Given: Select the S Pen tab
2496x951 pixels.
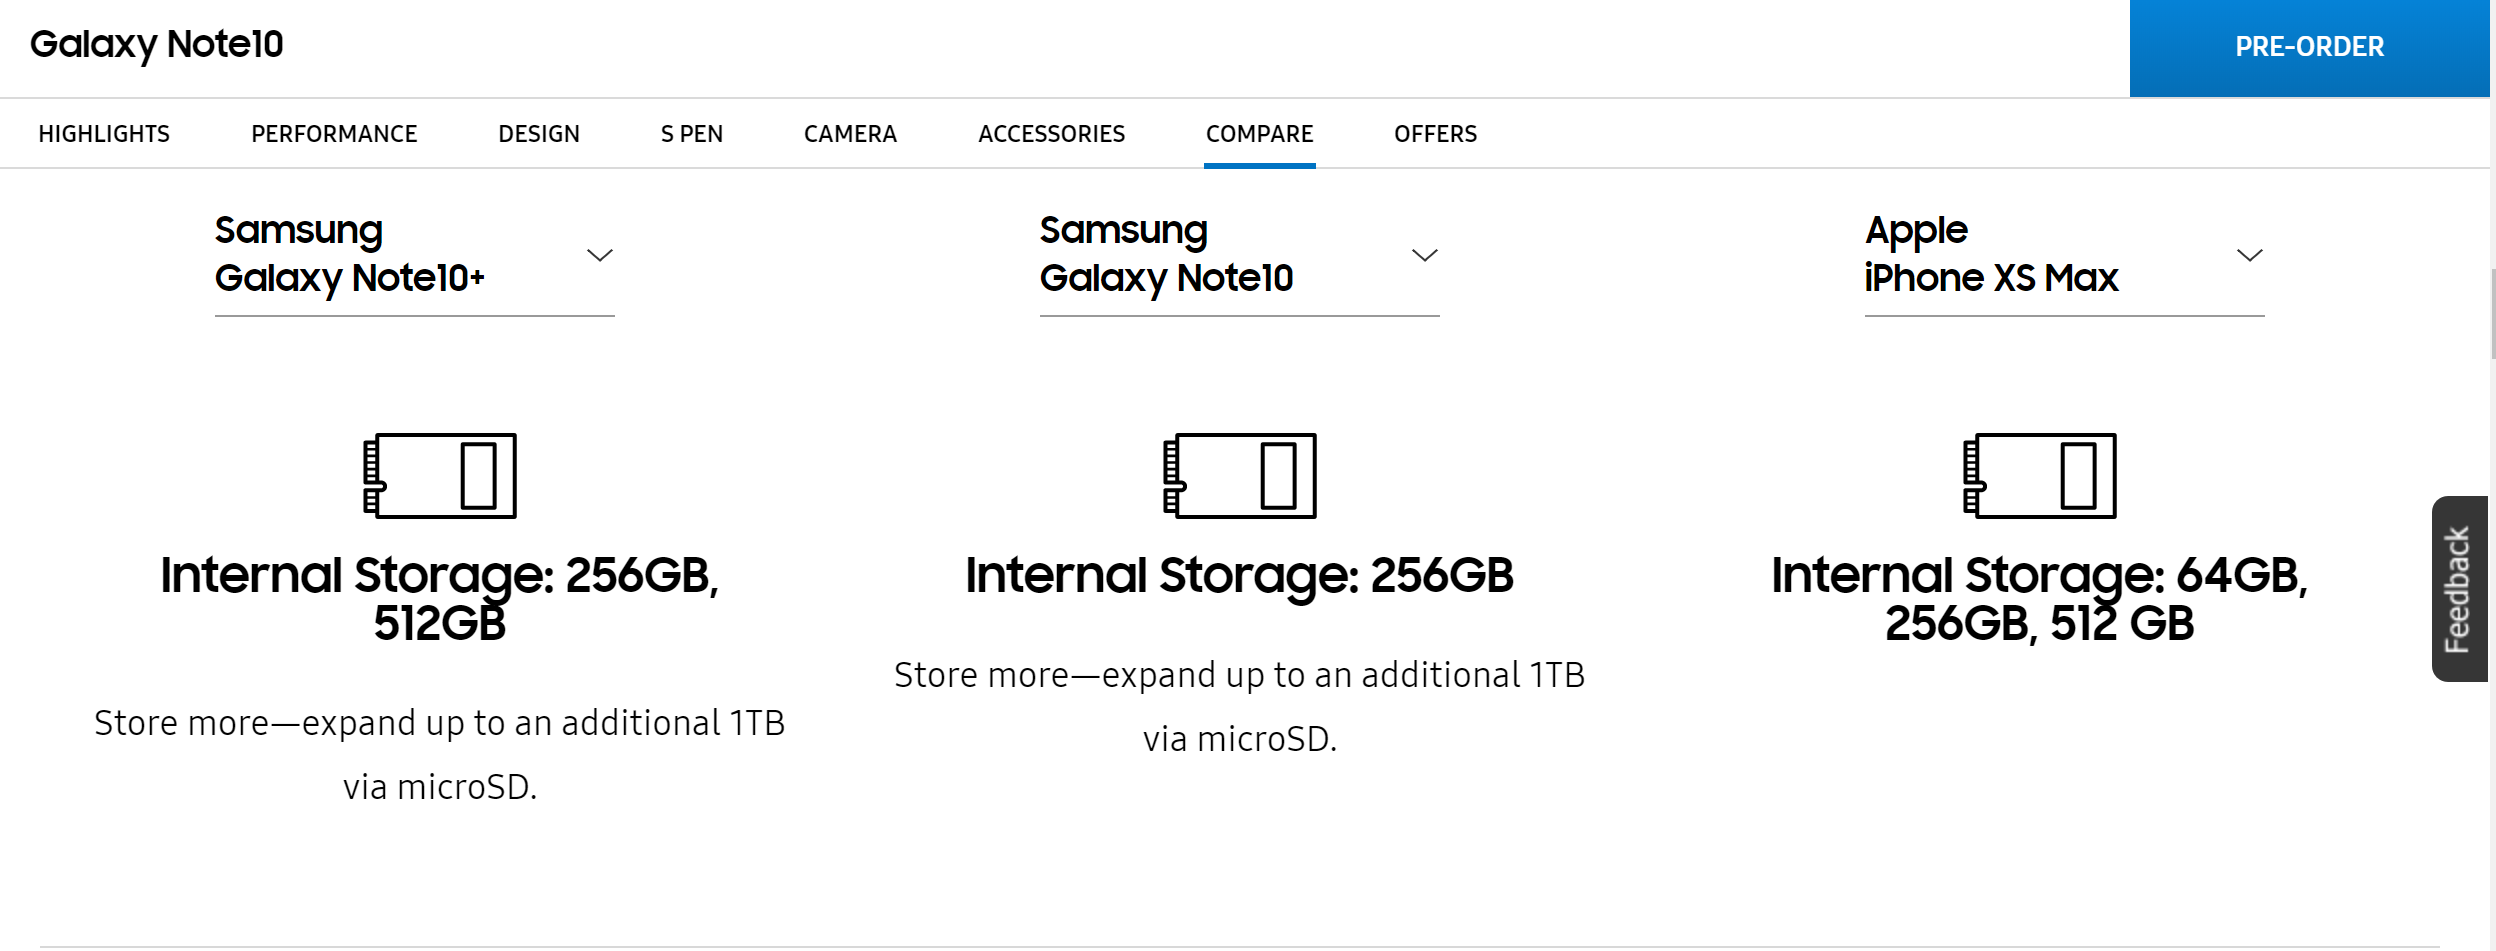Looking at the screenshot, I should (692, 134).
